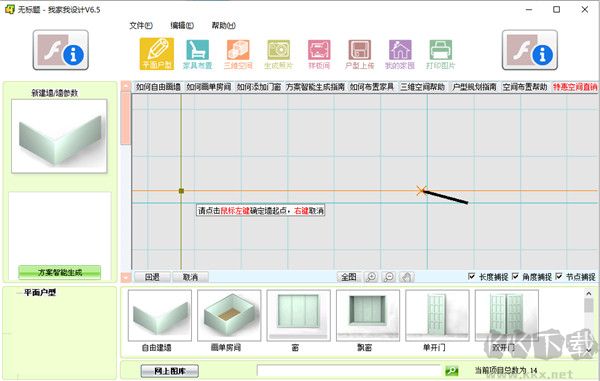
Task: Select the 平面户型 floor plan tool
Action: (x=157, y=54)
